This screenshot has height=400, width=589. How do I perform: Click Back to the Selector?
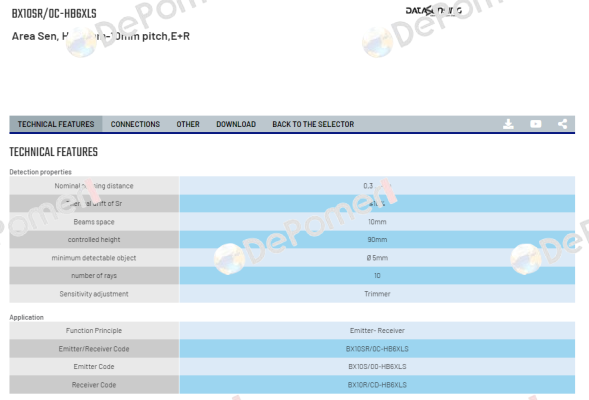pyautogui.click(x=313, y=124)
